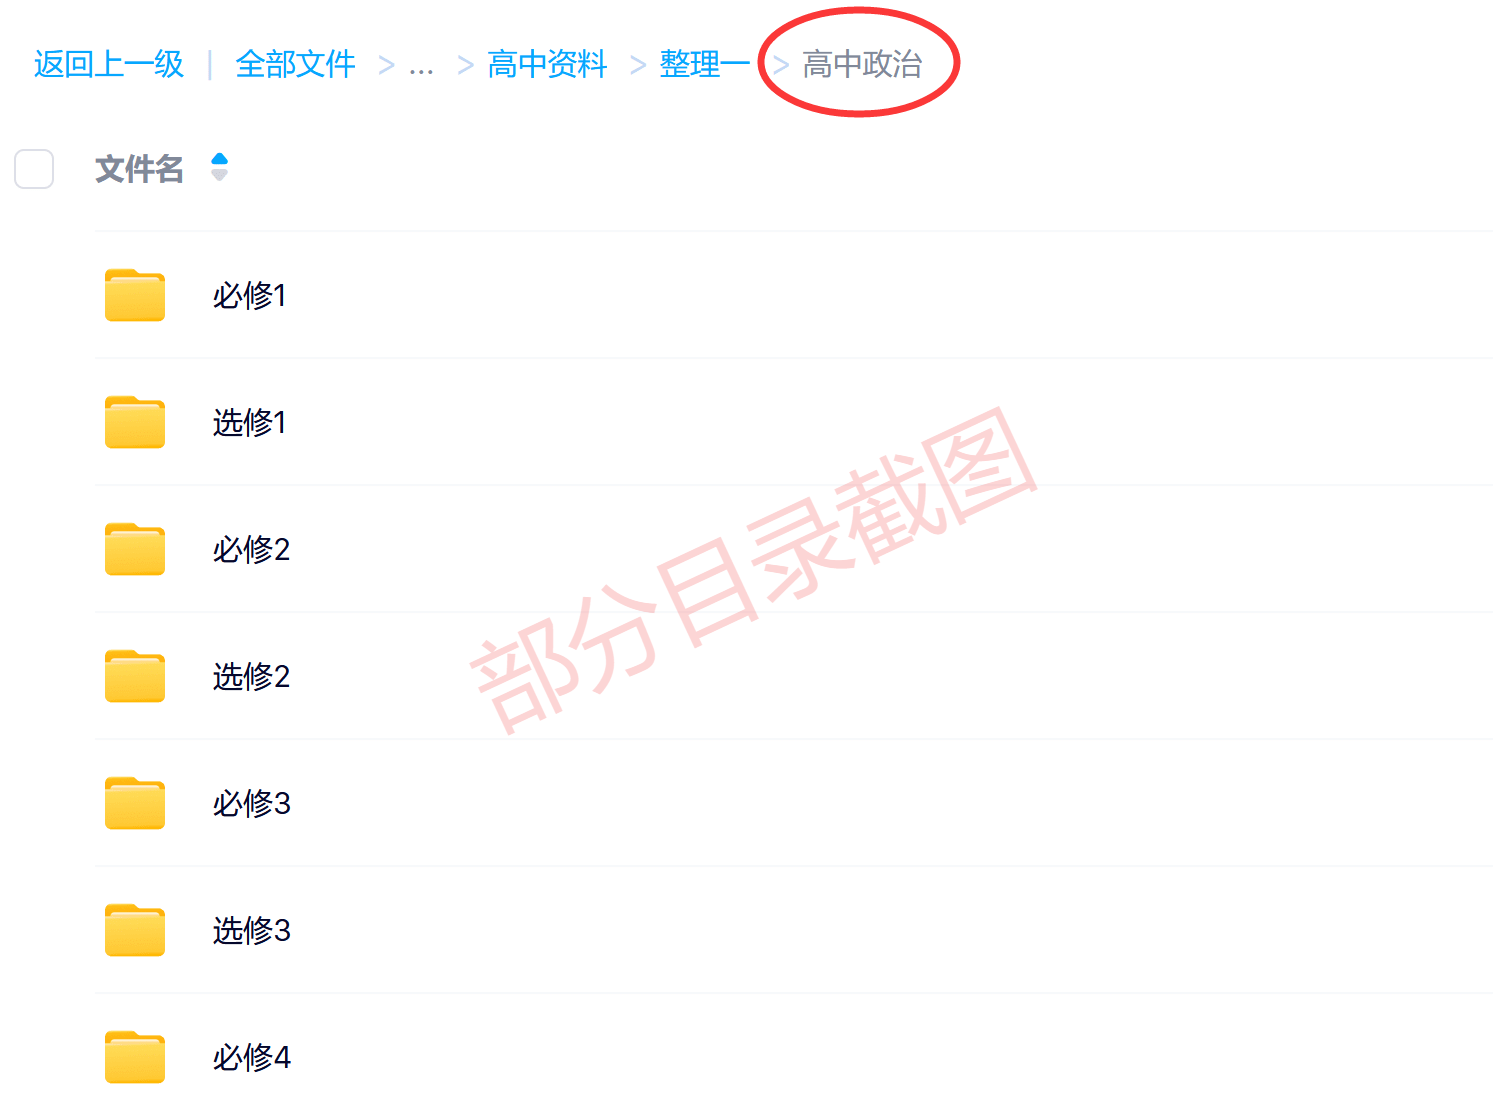This screenshot has height=1115, width=1493.
Task: Open the 选修2 folder icon
Action: click(x=135, y=676)
